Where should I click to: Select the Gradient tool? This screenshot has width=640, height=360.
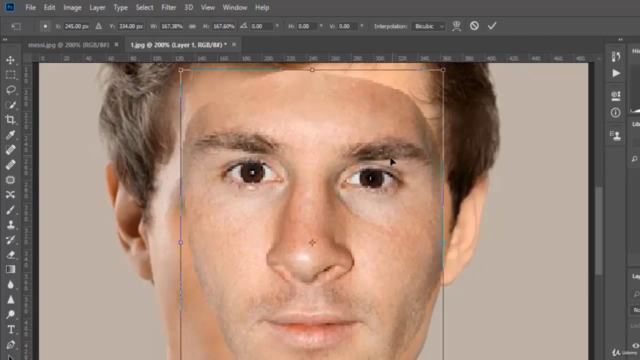click(x=11, y=269)
